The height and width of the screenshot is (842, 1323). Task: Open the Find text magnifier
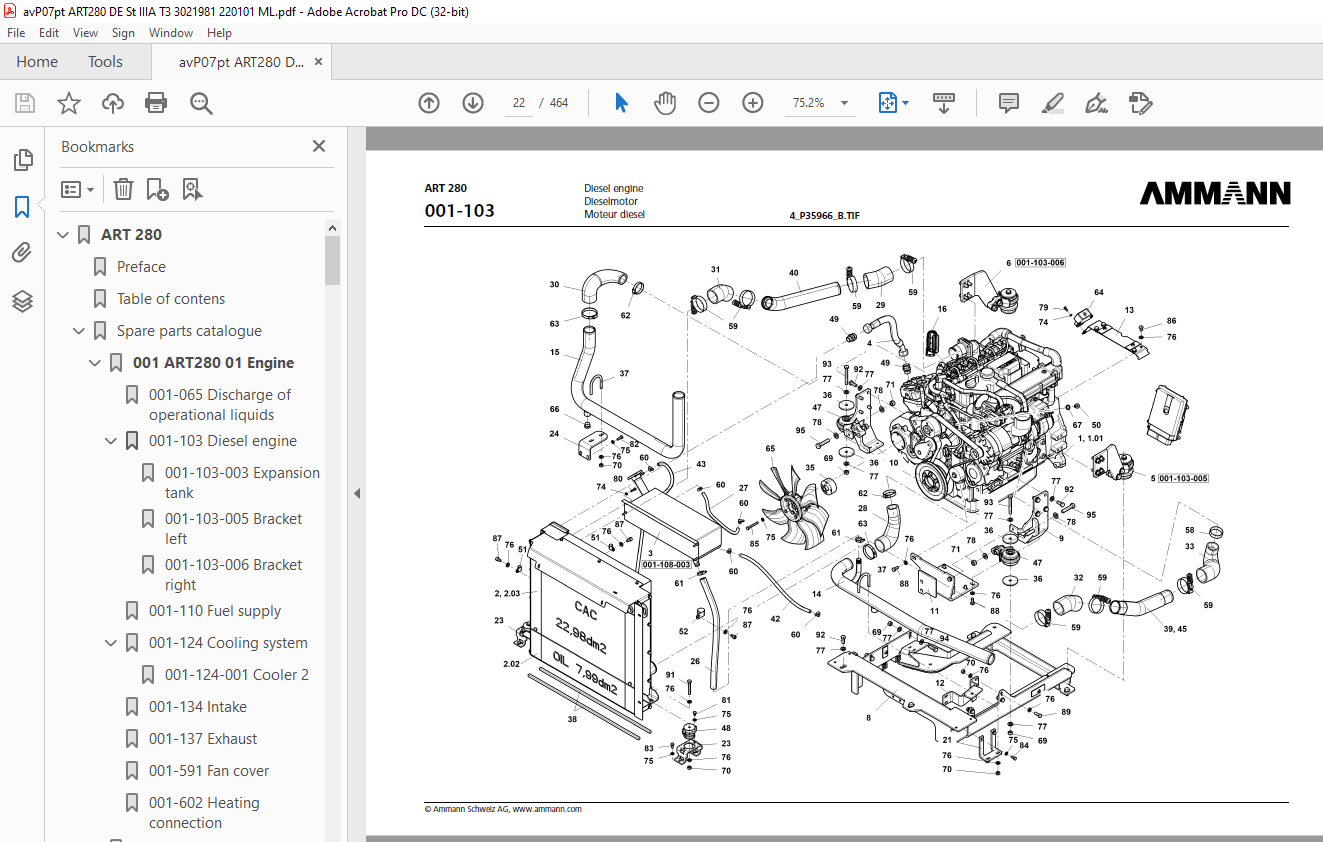tap(201, 103)
